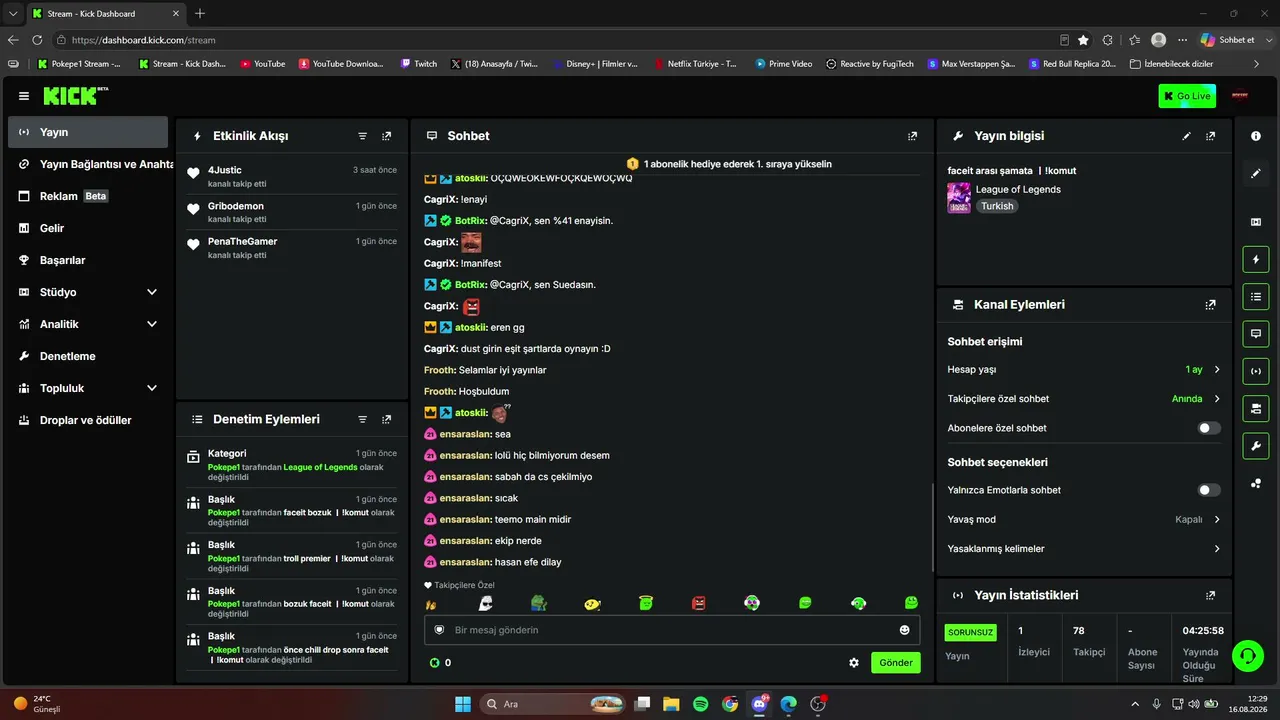This screenshot has height=720, width=1280.
Task: Pop out the Yayın bilgisi panel
Action: coord(1211,136)
